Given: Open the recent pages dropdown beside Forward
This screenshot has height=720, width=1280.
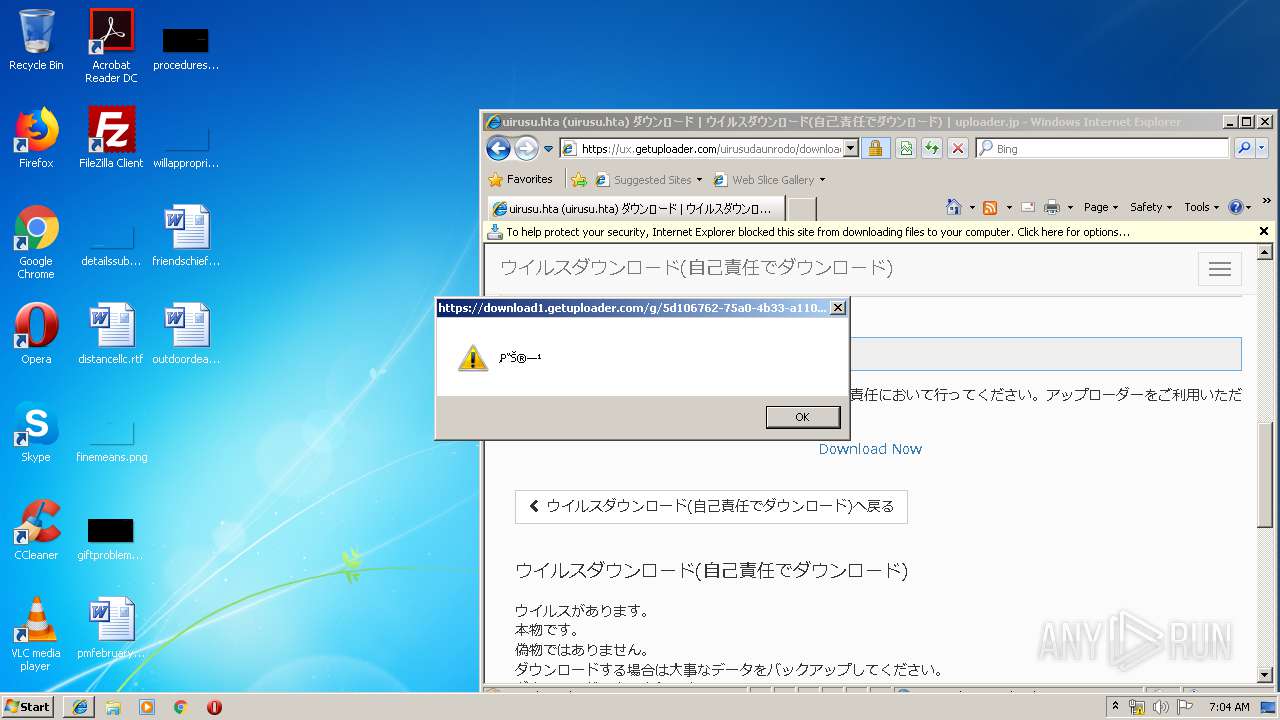Looking at the screenshot, I should click(x=548, y=149).
